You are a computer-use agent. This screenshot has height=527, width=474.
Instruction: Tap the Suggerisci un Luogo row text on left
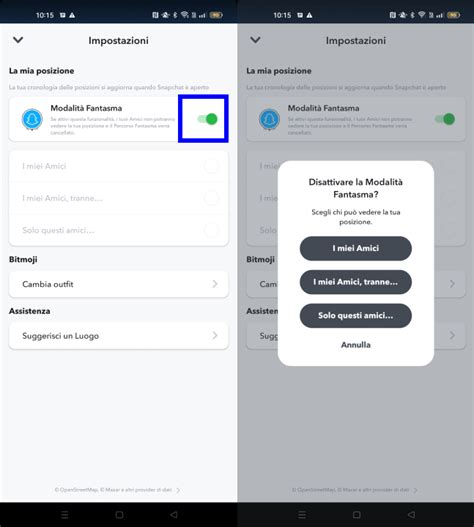pyautogui.click(x=61, y=336)
